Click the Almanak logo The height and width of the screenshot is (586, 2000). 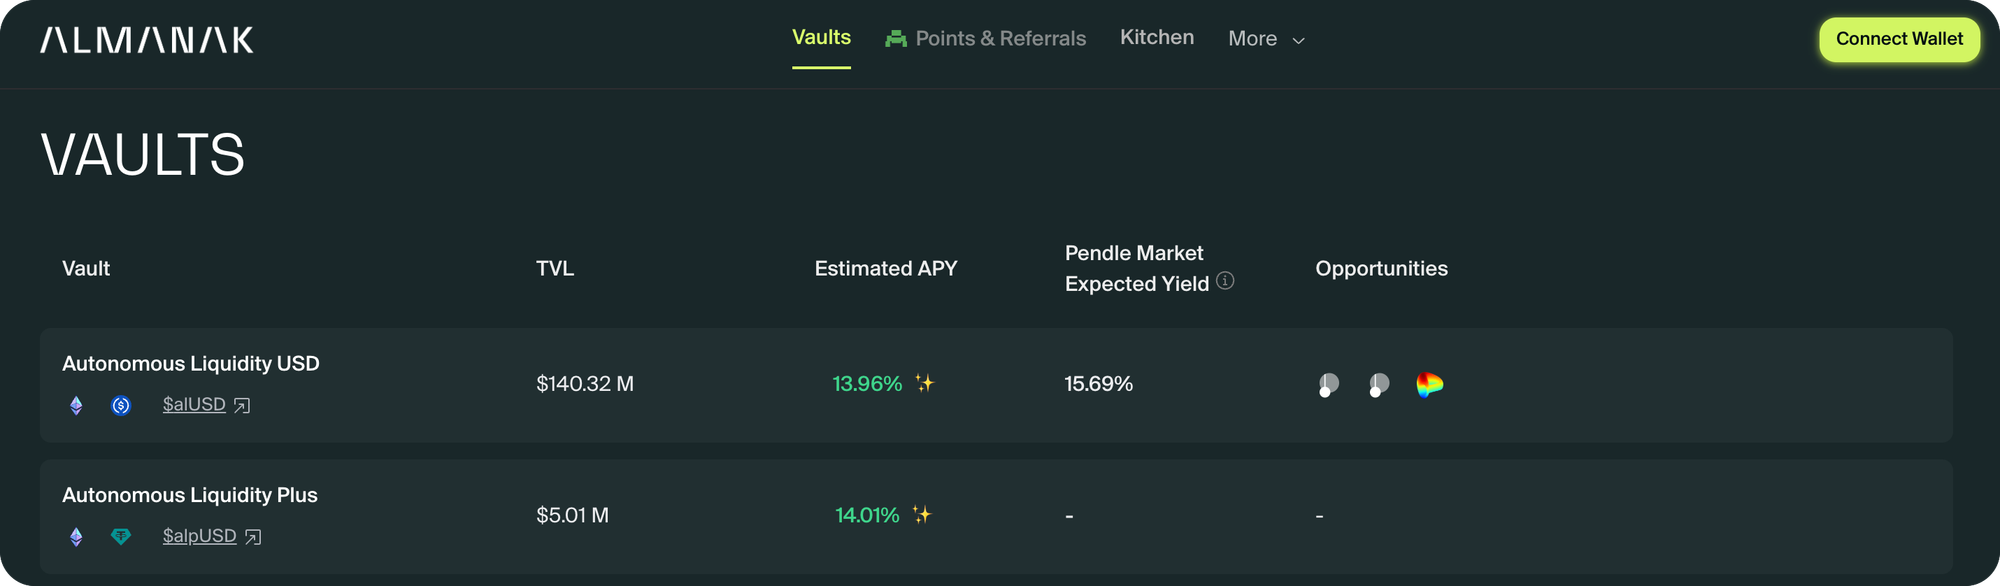(147, 40)
